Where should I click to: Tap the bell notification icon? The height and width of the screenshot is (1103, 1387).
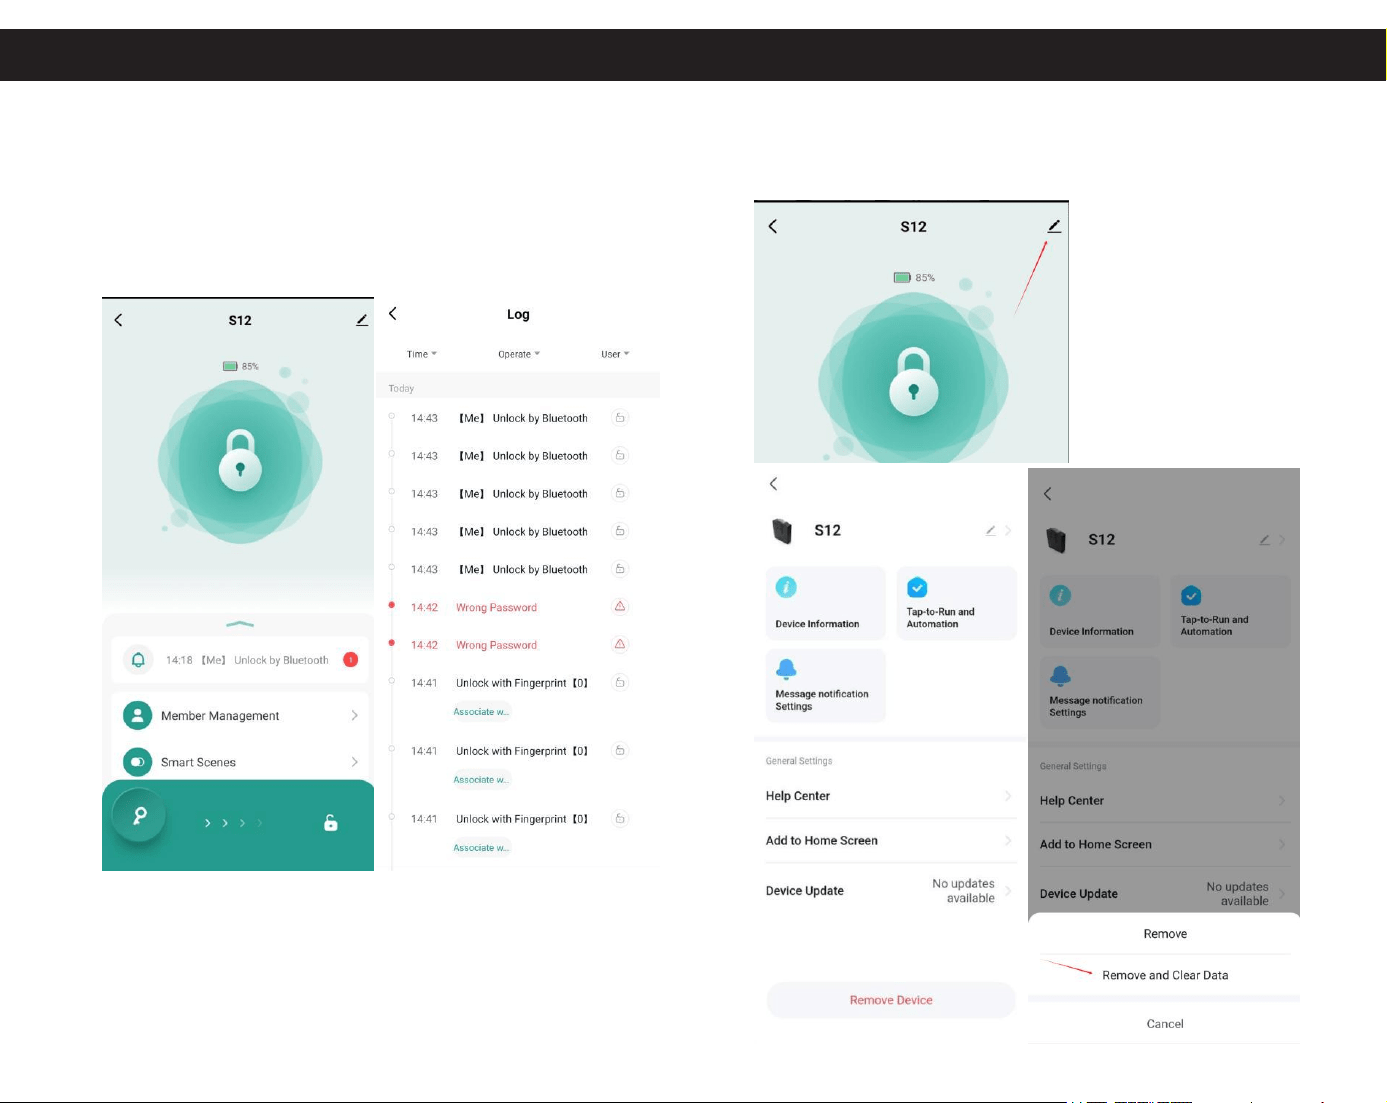(138, 660)
